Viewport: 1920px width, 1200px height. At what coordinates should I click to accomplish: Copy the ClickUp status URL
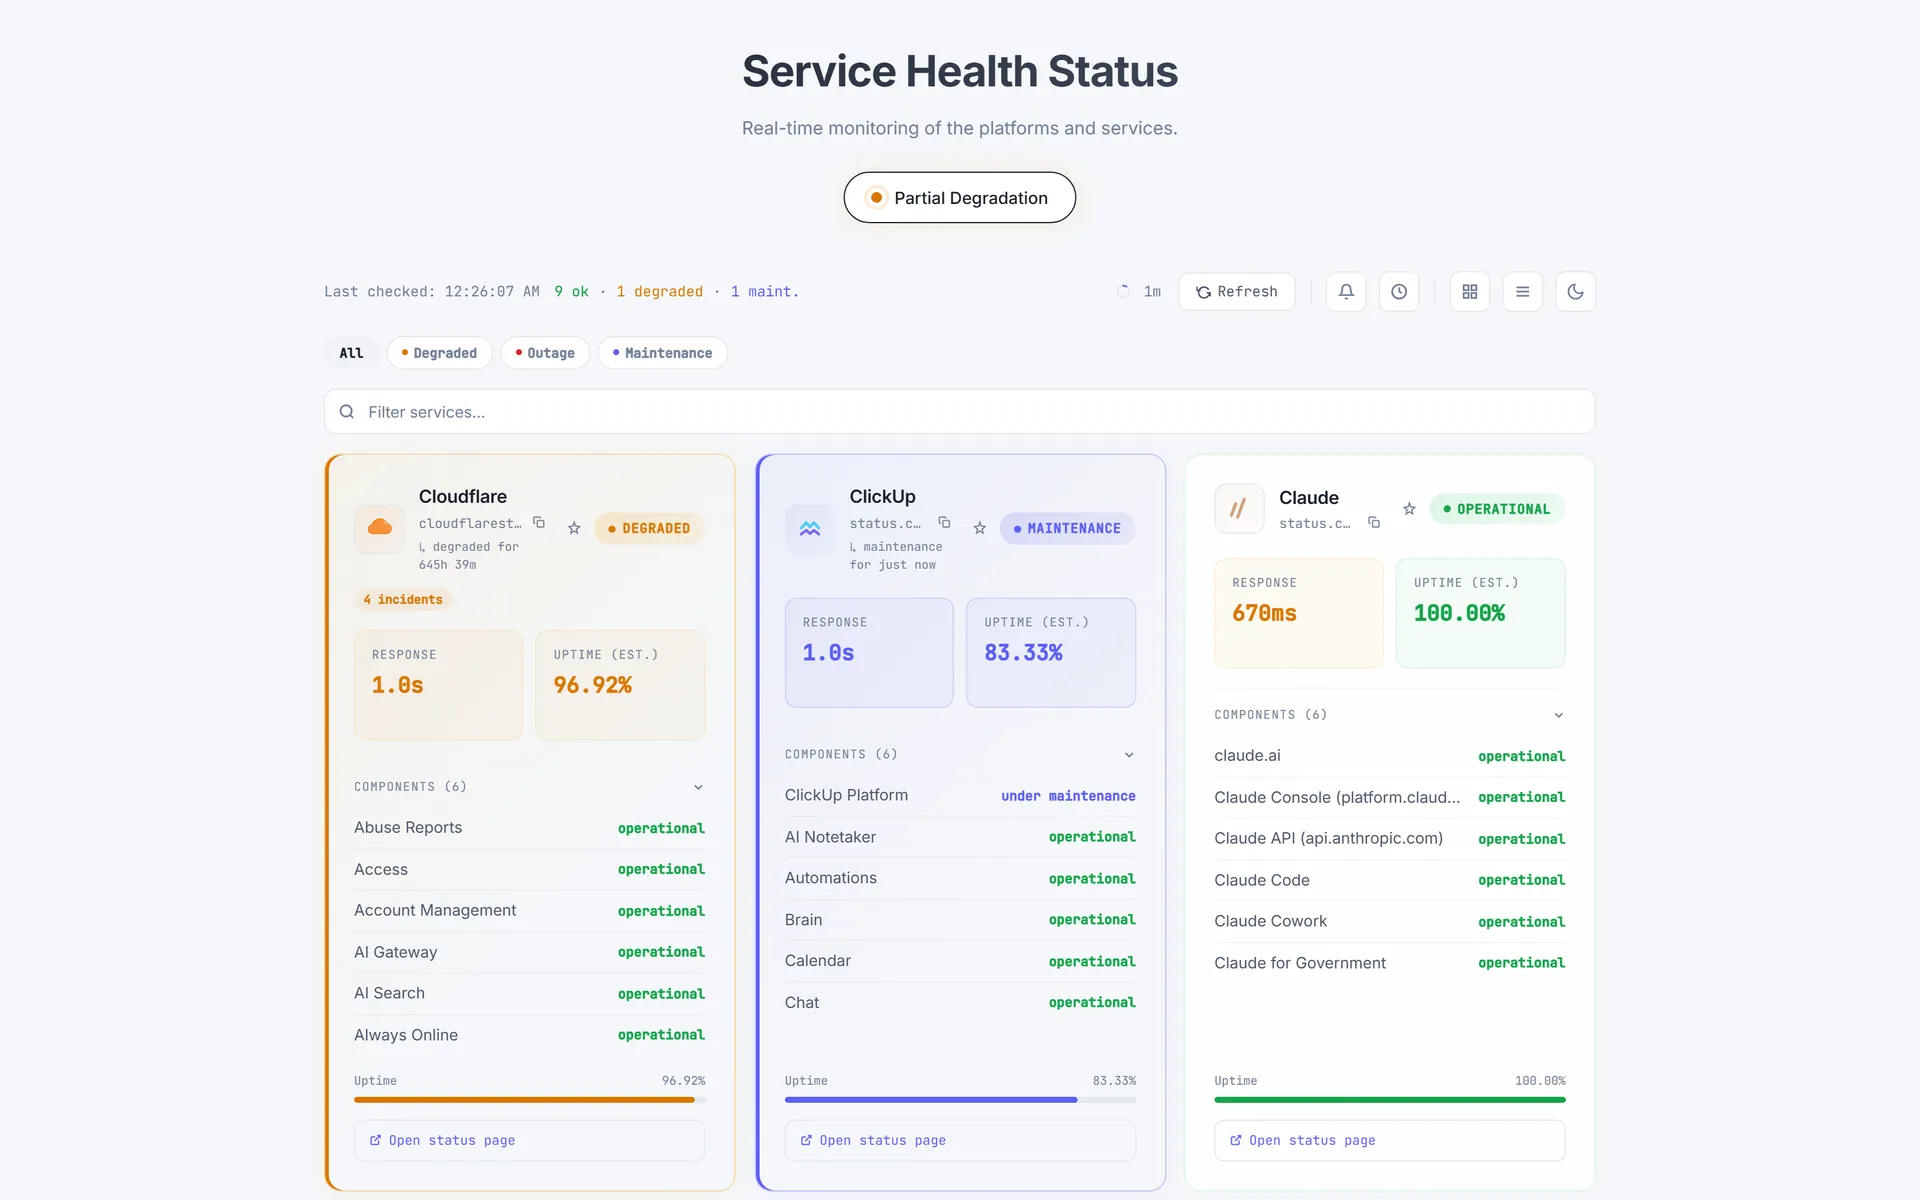click(x=944, y=522)
